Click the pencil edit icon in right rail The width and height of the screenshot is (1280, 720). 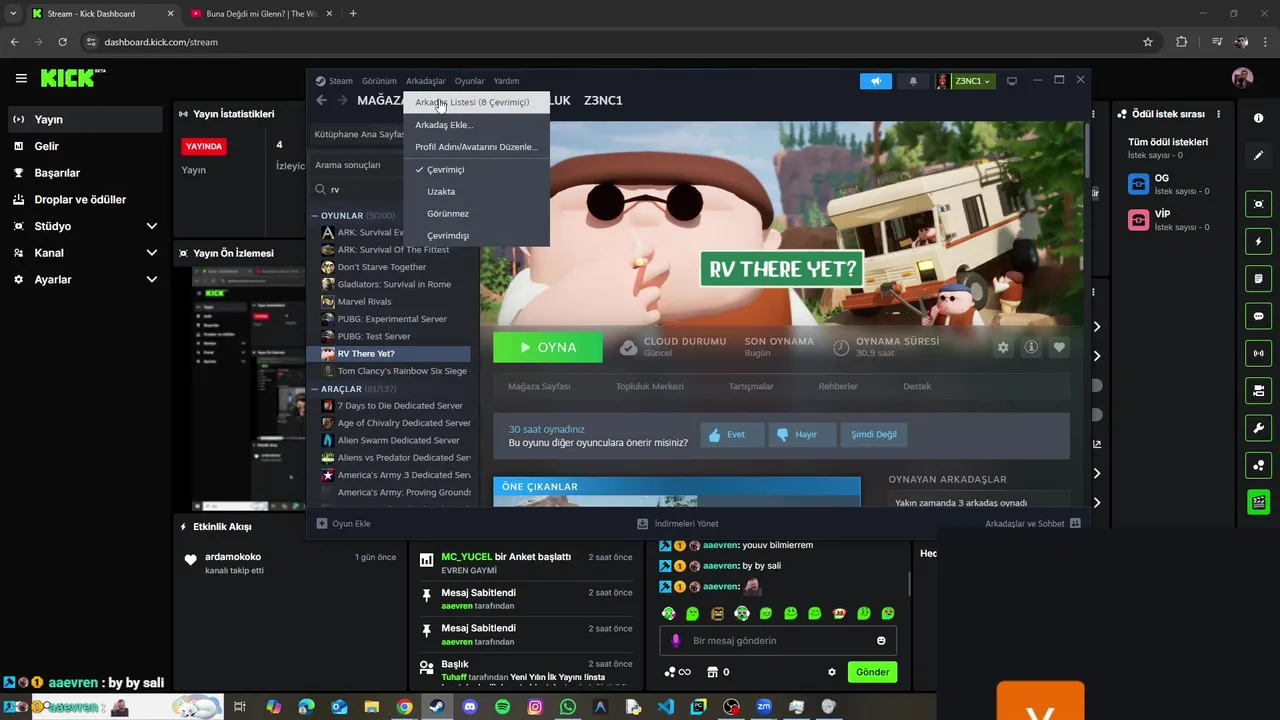(1258, 156)
